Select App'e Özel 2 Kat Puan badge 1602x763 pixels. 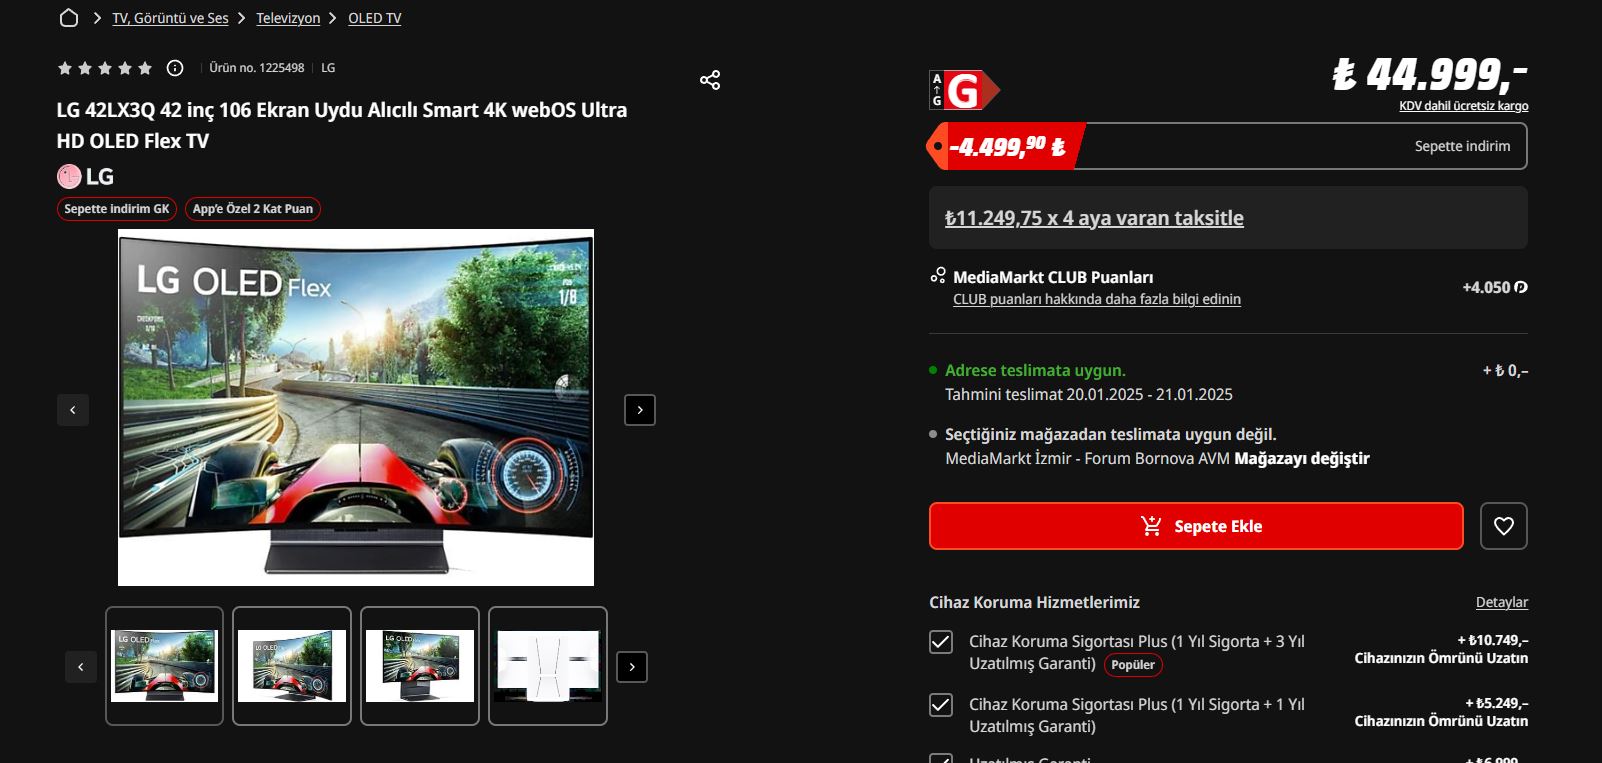[253, 209]
